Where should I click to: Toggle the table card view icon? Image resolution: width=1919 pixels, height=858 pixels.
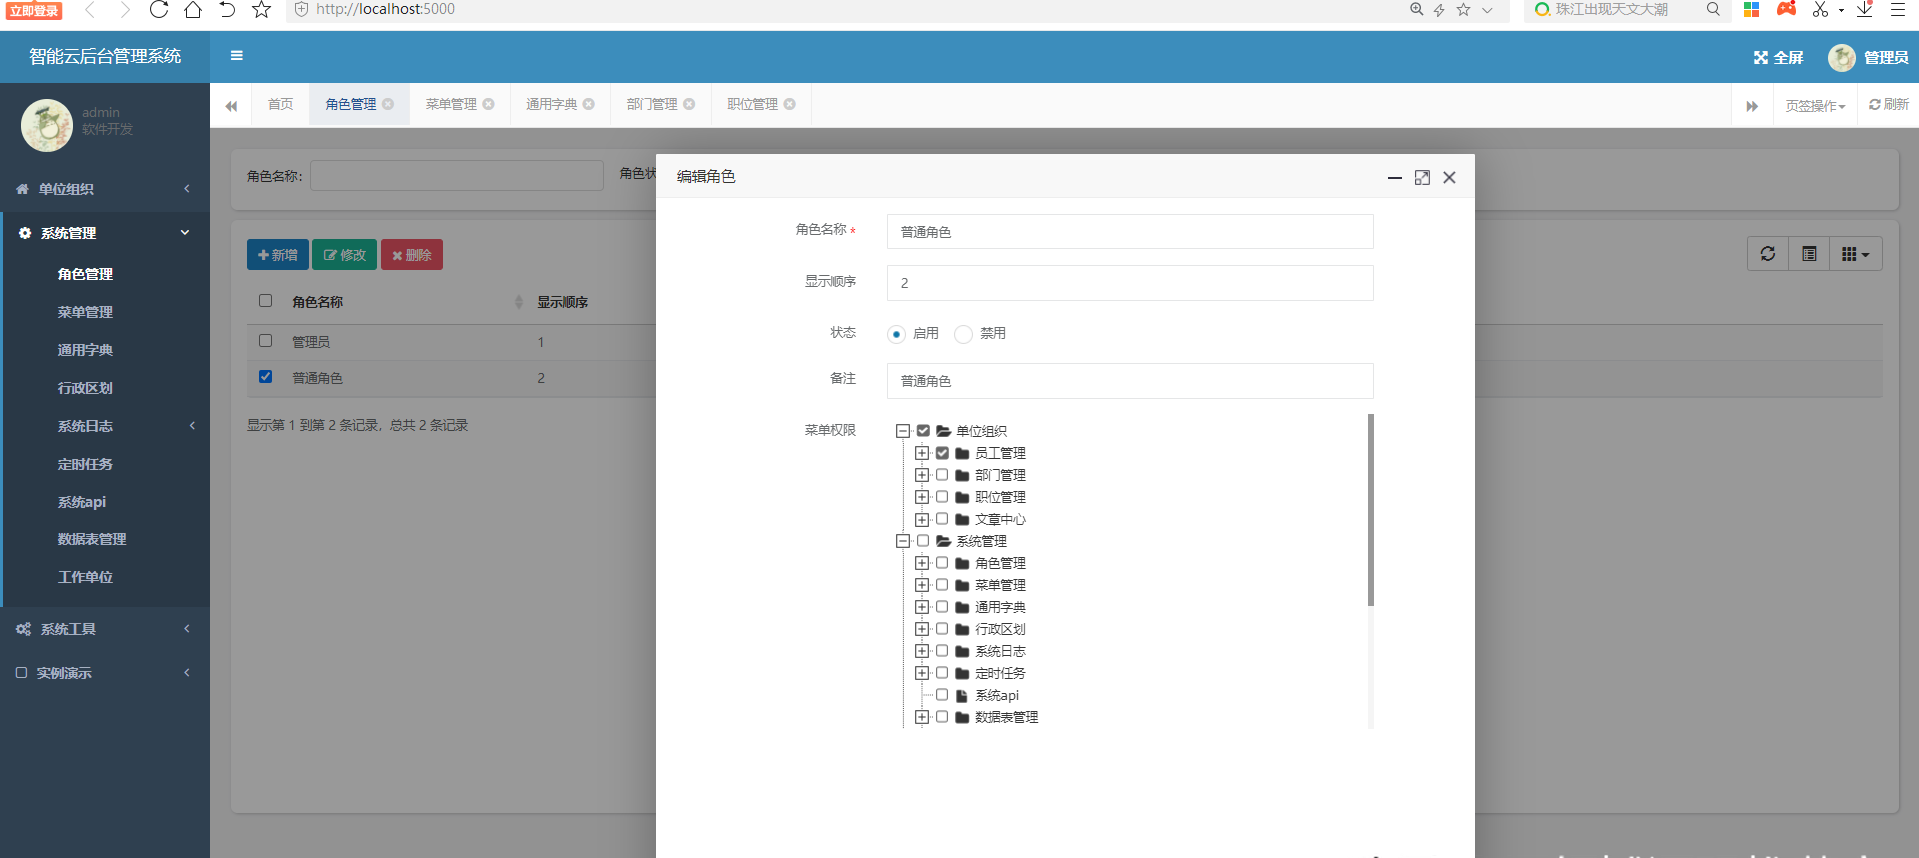click(x=1809, y=254)
